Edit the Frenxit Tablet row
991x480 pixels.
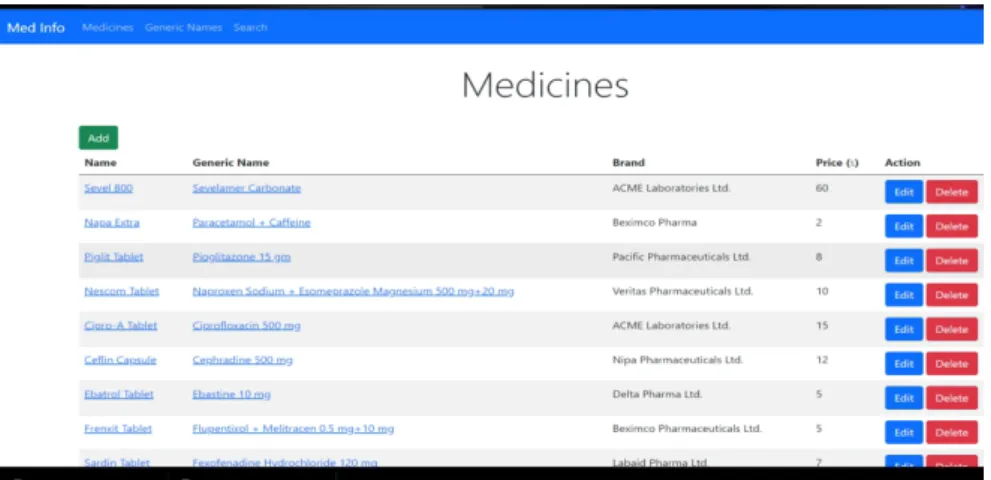[904, 433]
